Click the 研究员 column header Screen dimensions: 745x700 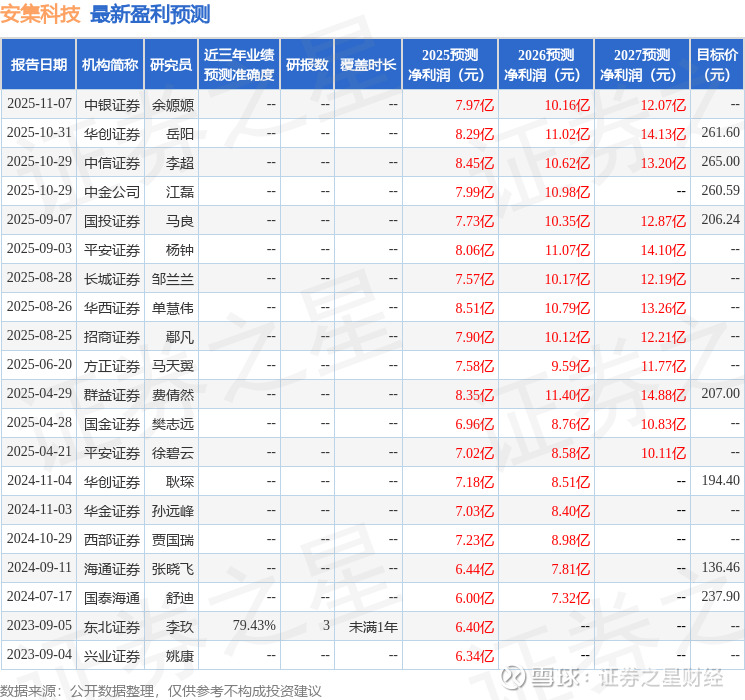coord(171,65)
